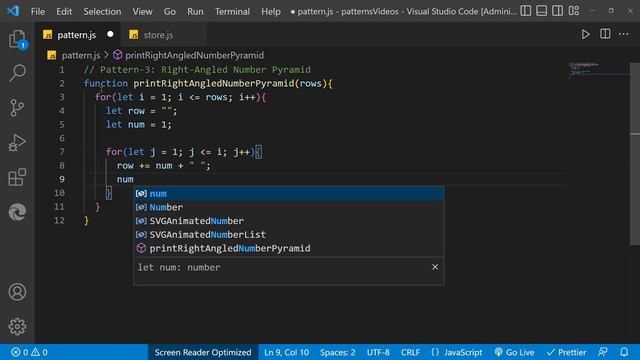Image resolution: width=640 pixels, height=360 pixels.
Task: Select printRightAngledNumberPyramid breadcrumb
Action: (194, 55)
